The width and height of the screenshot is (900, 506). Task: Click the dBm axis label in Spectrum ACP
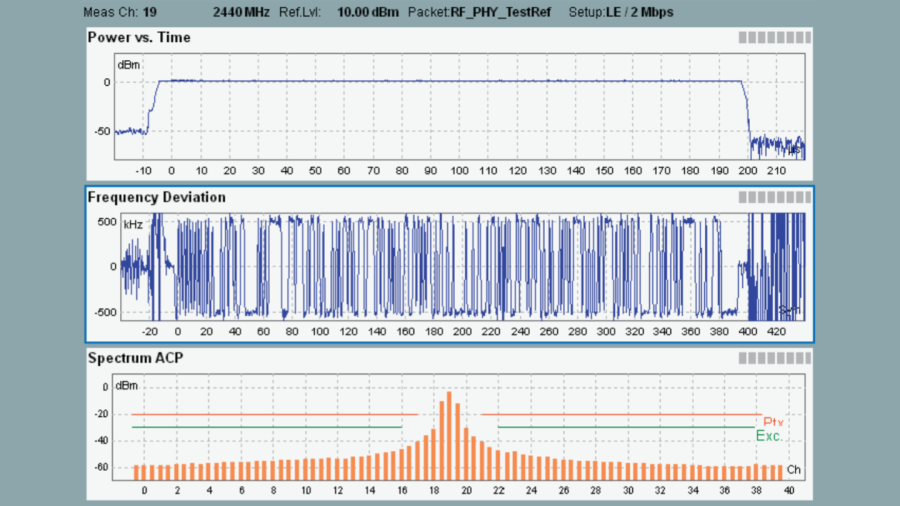pyautogui.click(x=127, y=386)
